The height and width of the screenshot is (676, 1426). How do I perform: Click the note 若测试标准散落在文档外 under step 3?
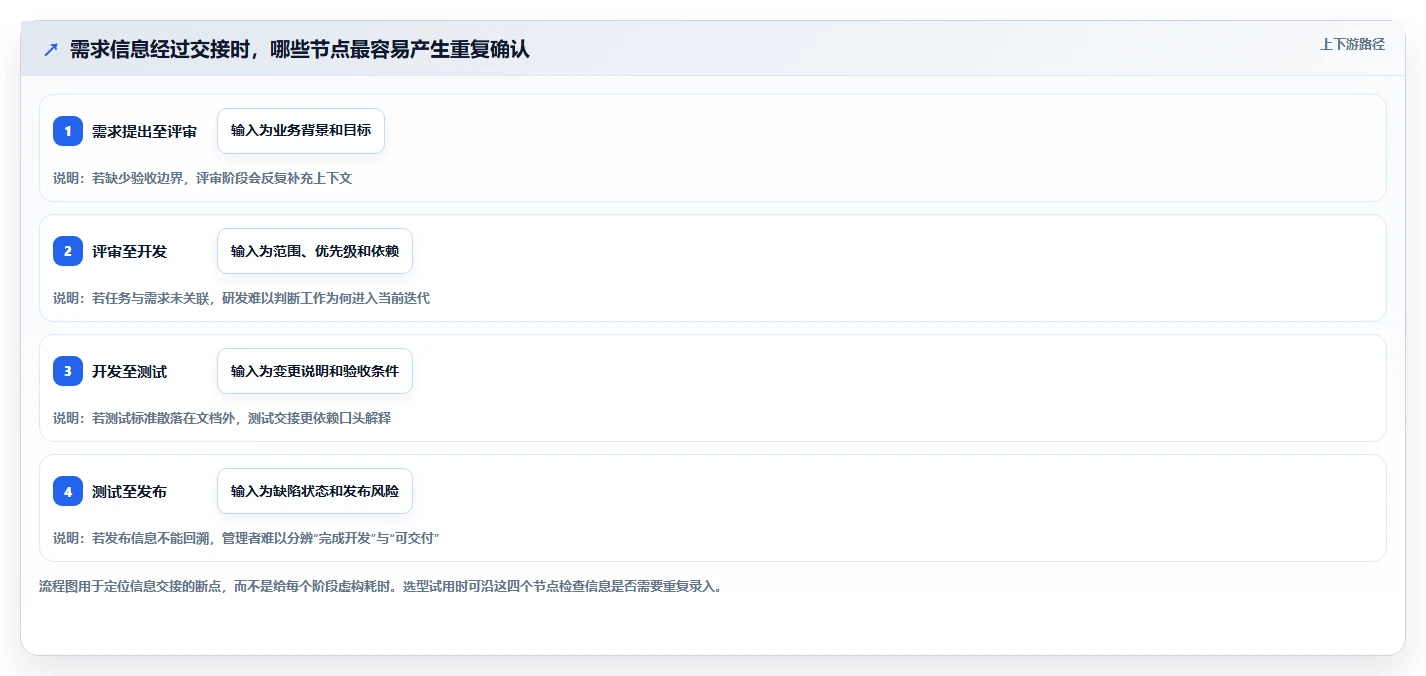[x=222, y=418]
